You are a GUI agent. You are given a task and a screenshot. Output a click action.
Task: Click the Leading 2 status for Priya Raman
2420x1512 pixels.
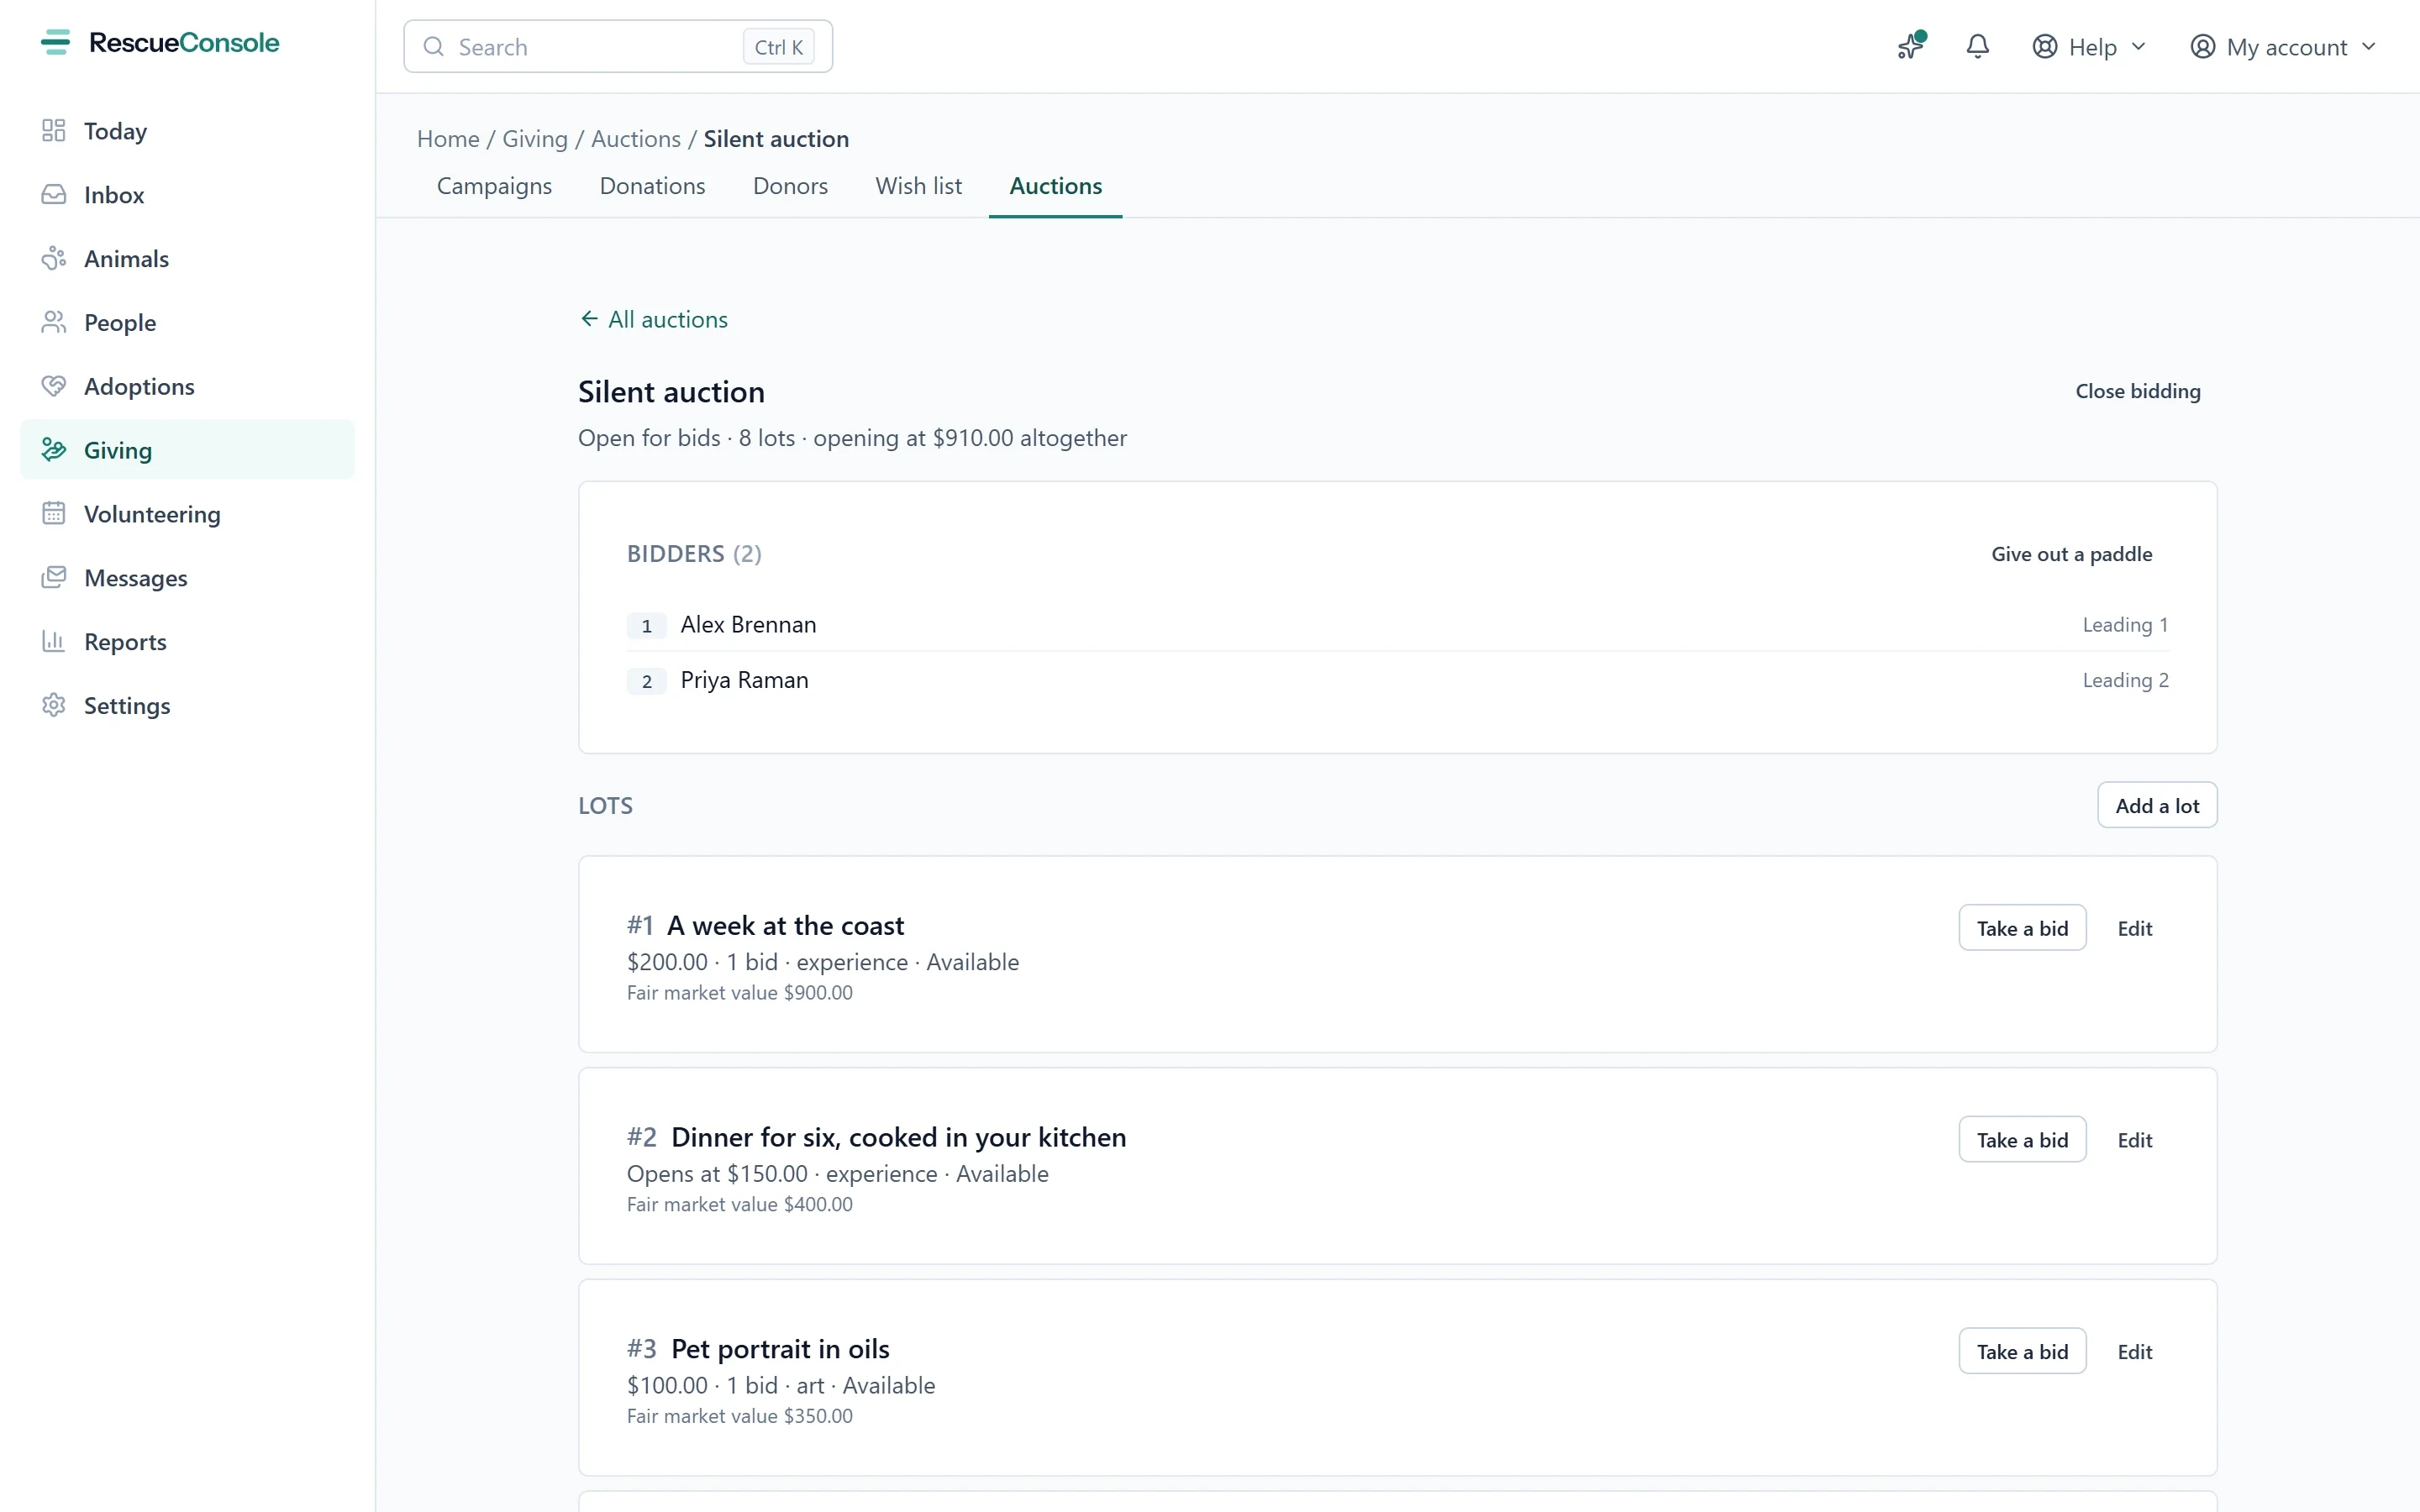pyautogui.click(x=2125, y=680)
